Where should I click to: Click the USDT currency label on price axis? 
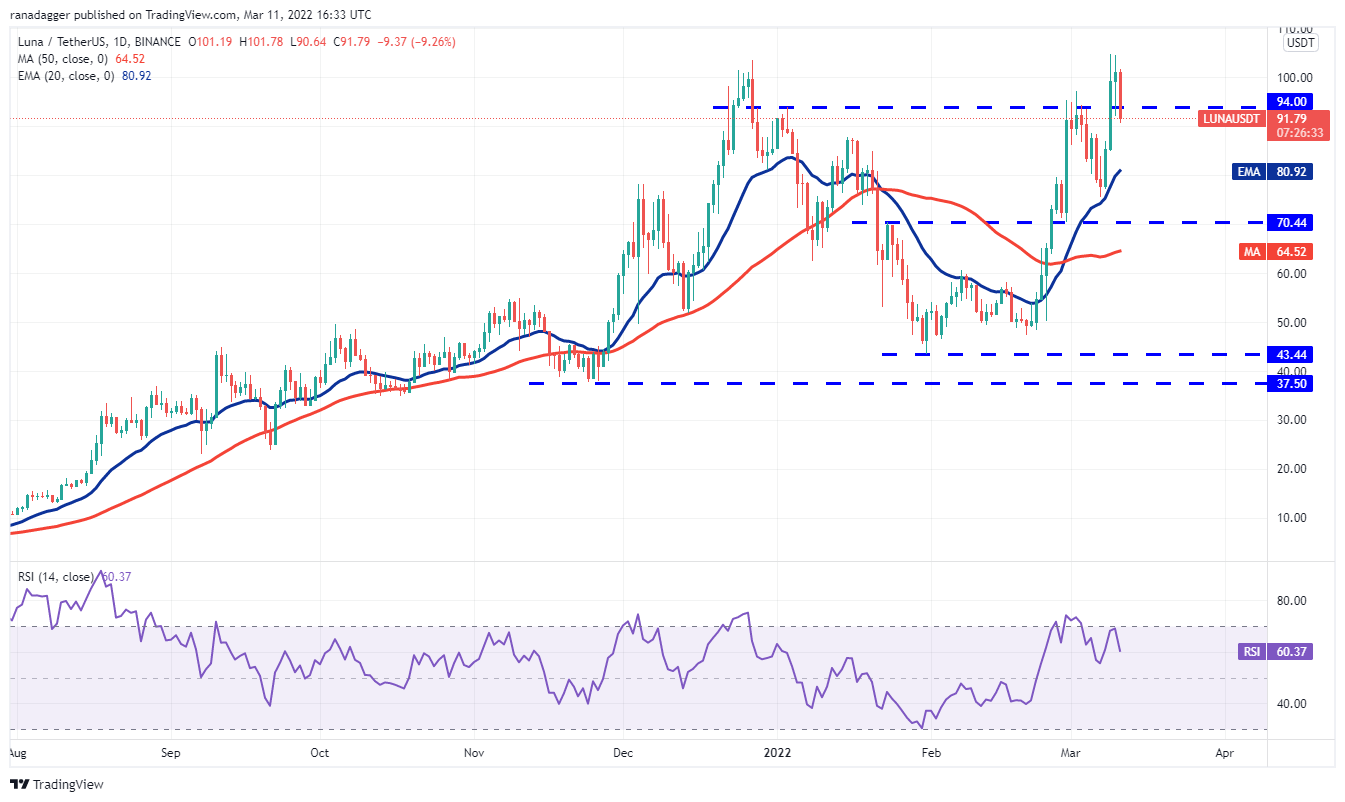1300,43
